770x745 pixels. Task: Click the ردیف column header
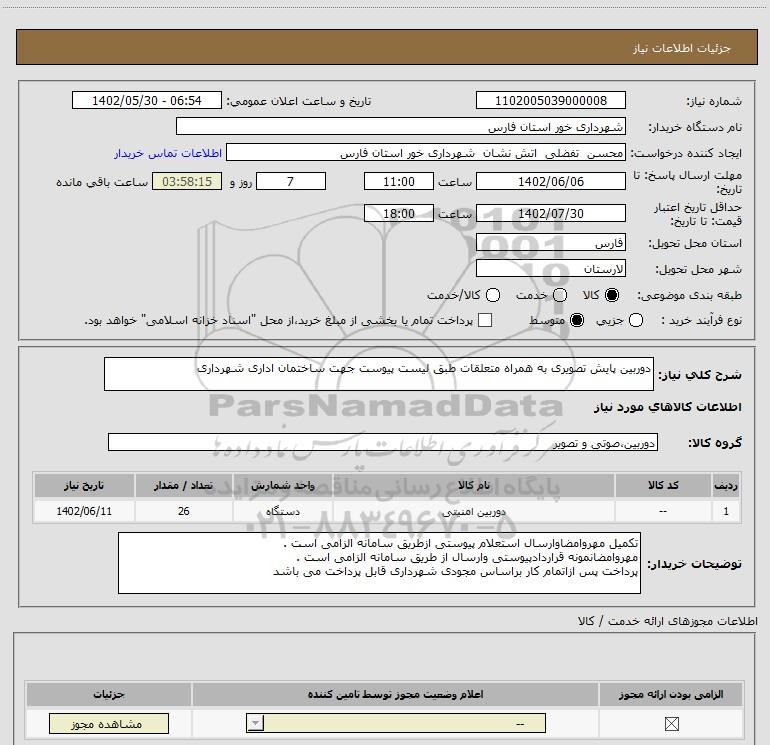(726, 485)
